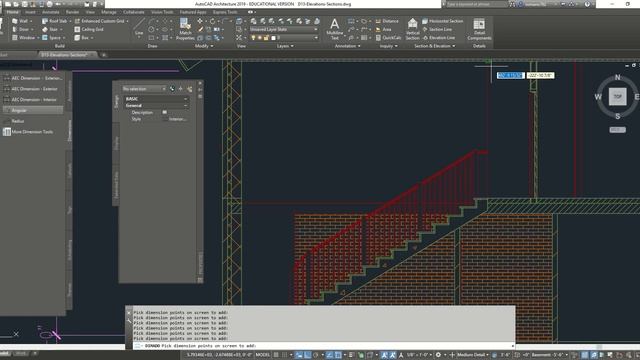
Task: Expand the Modify panel dropdown
Action: 204,46
